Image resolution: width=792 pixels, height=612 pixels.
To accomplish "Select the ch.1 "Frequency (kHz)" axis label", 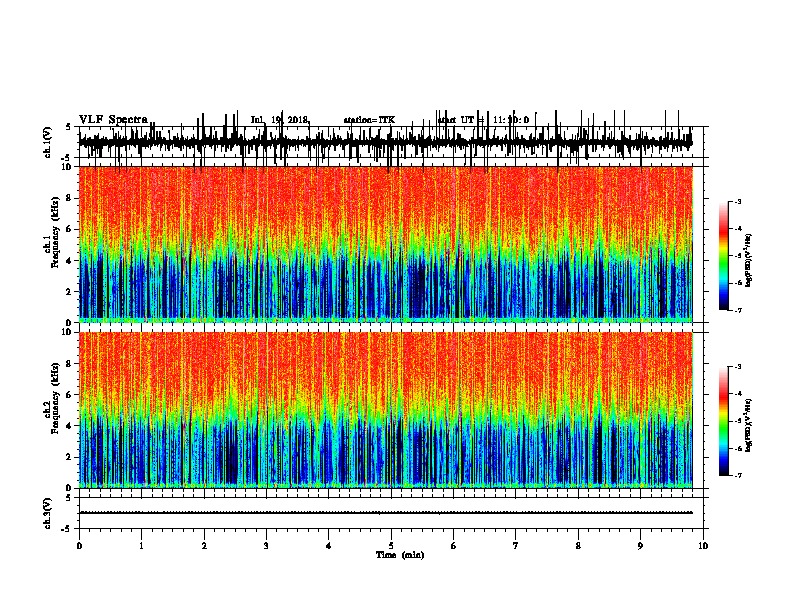I will (x=55, y=232).
